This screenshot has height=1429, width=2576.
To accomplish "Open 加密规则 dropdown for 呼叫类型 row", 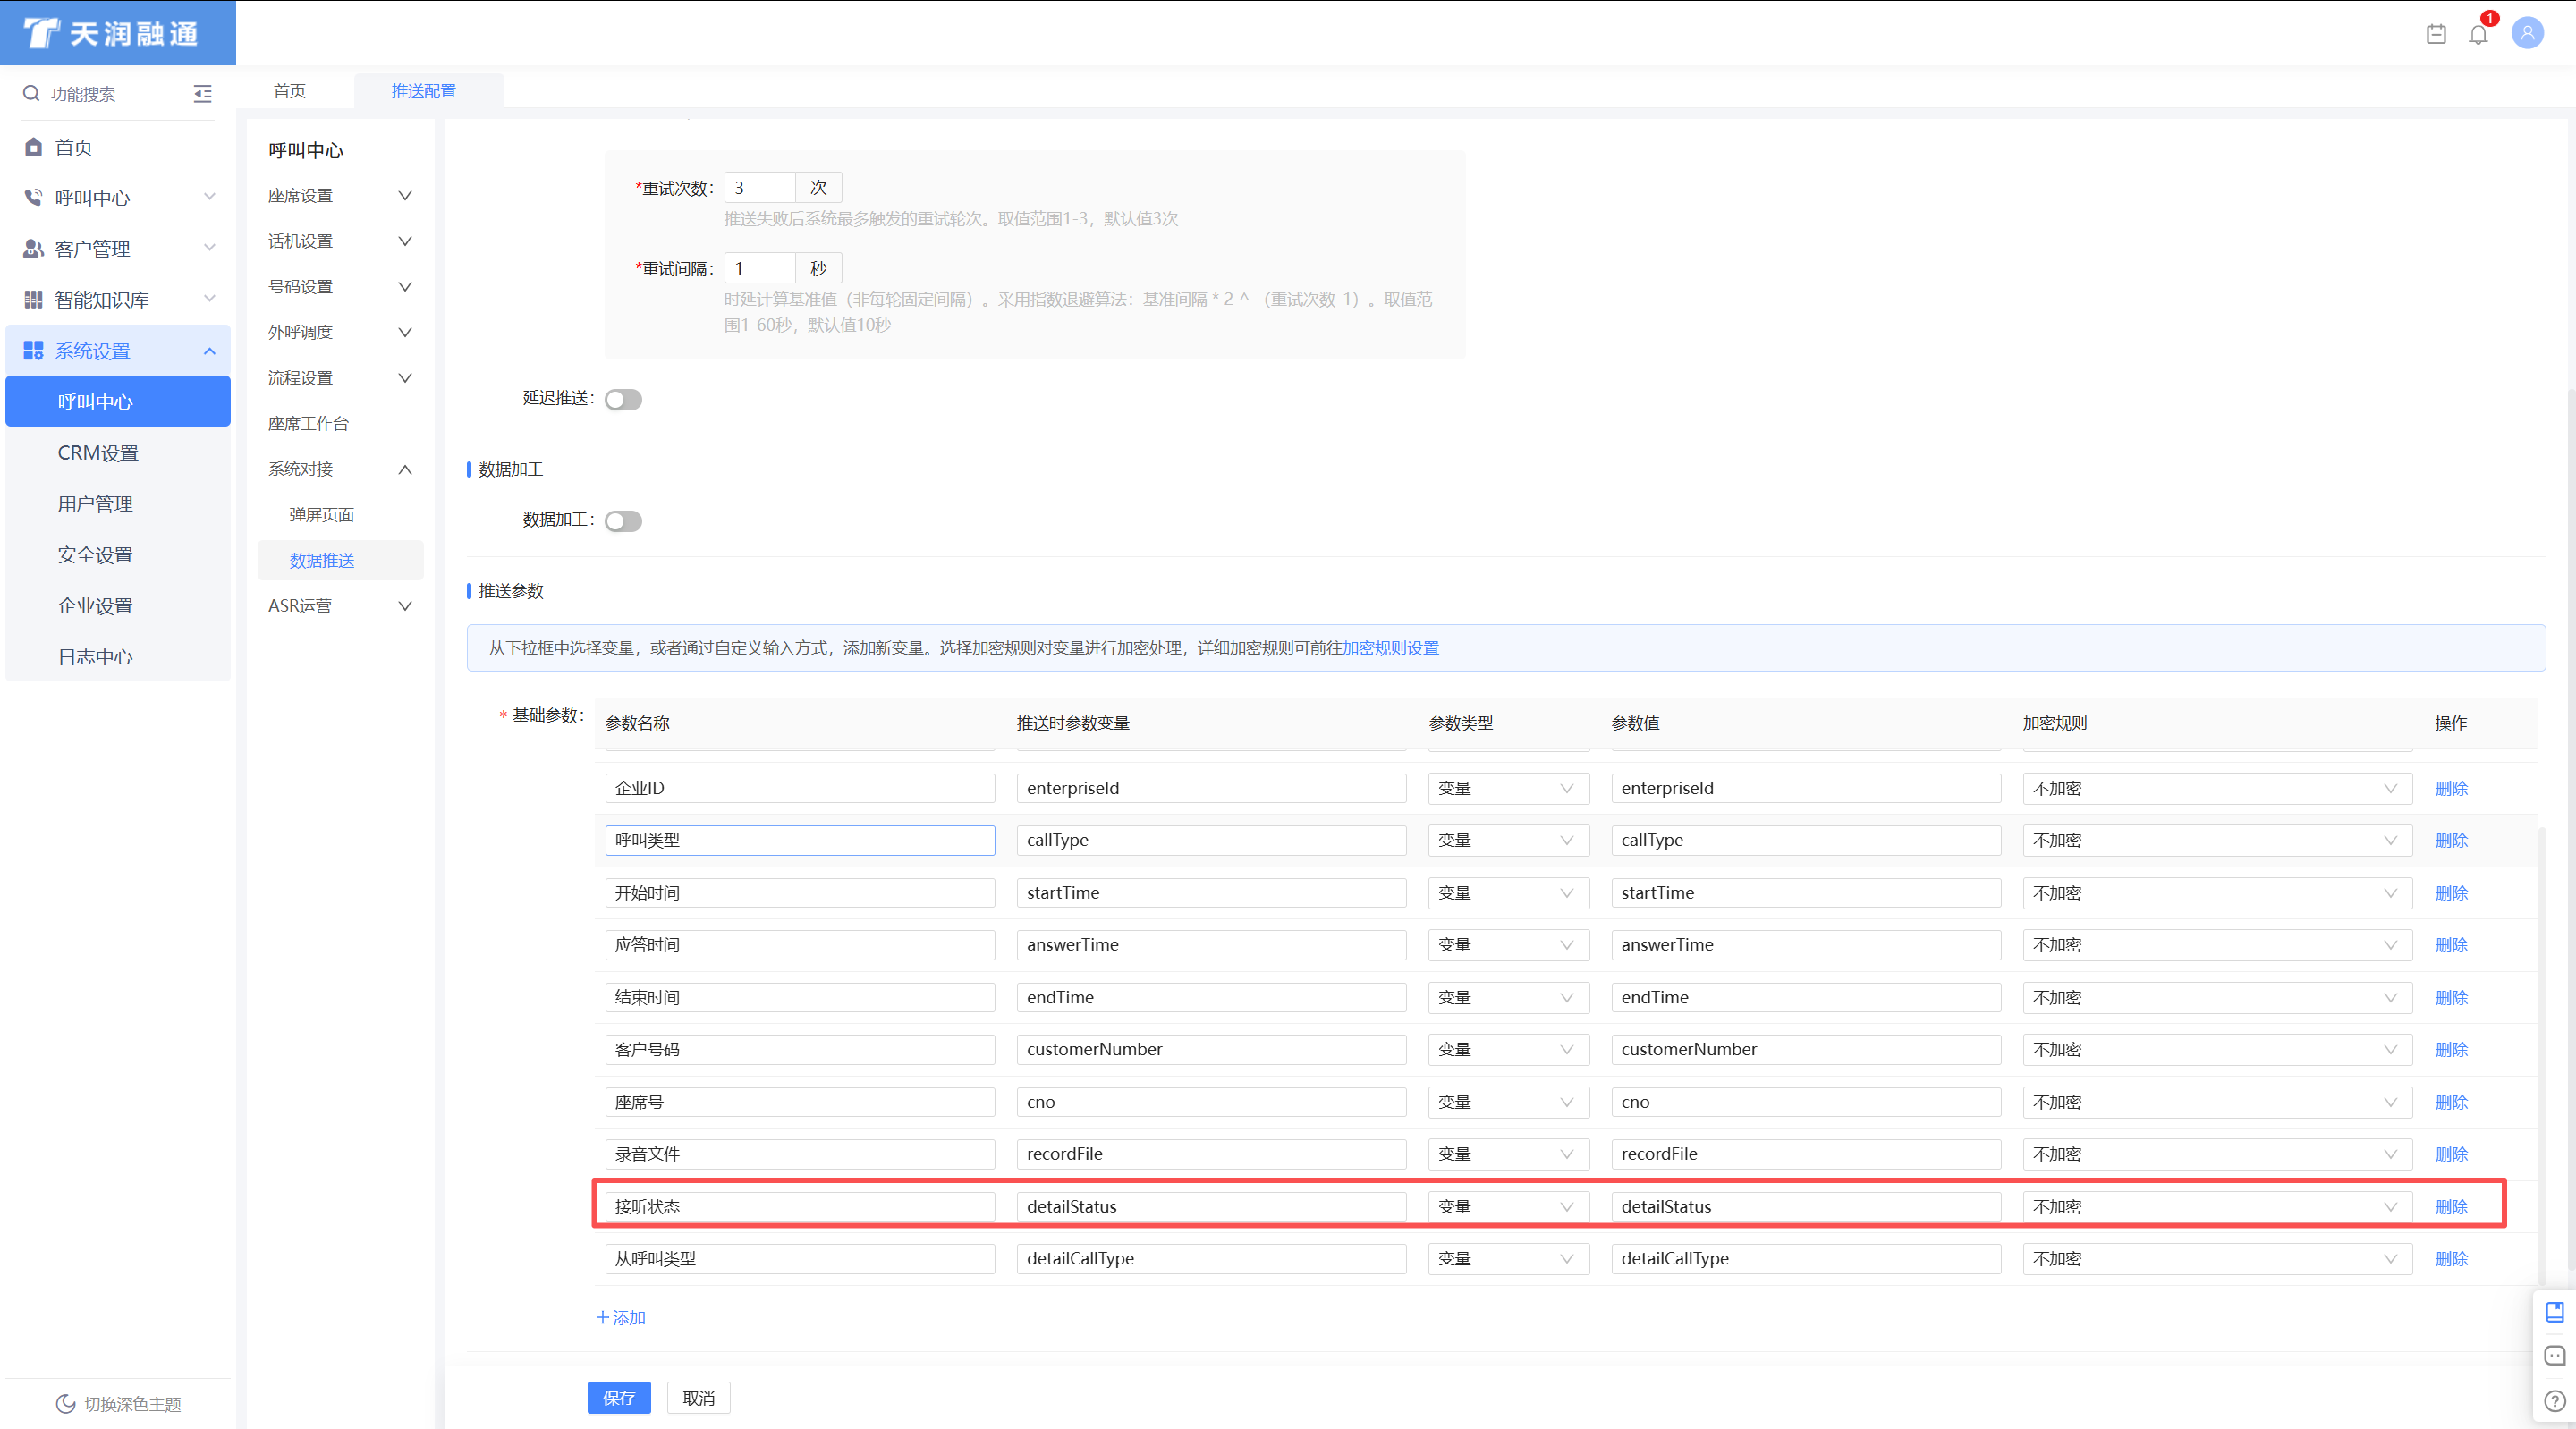I will tap(2217, 841).
